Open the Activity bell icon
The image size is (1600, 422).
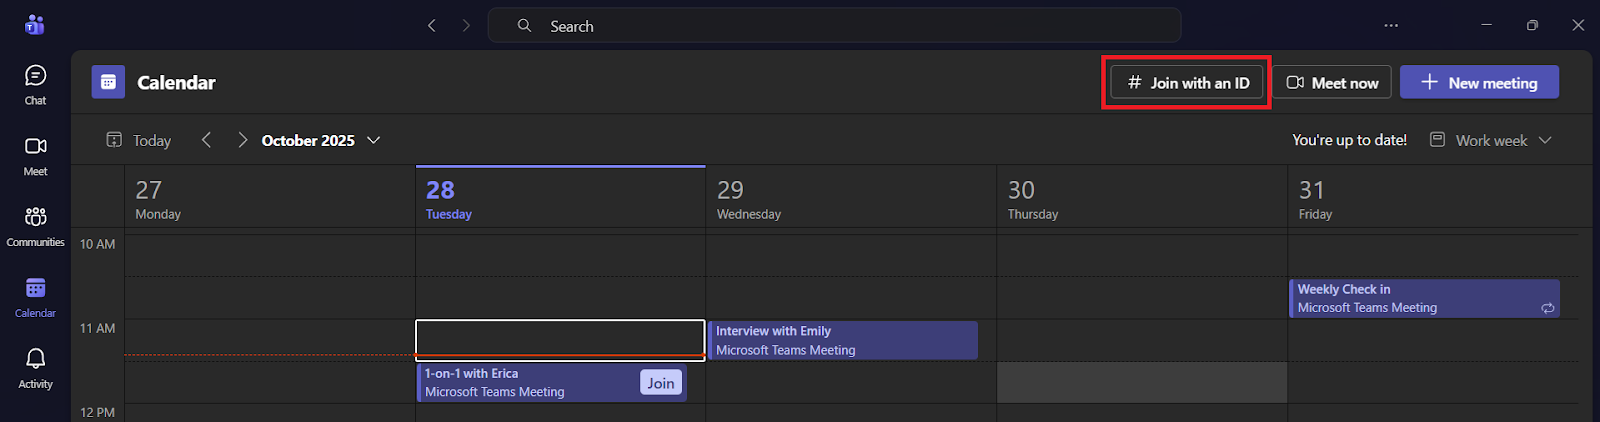[35, 367]
